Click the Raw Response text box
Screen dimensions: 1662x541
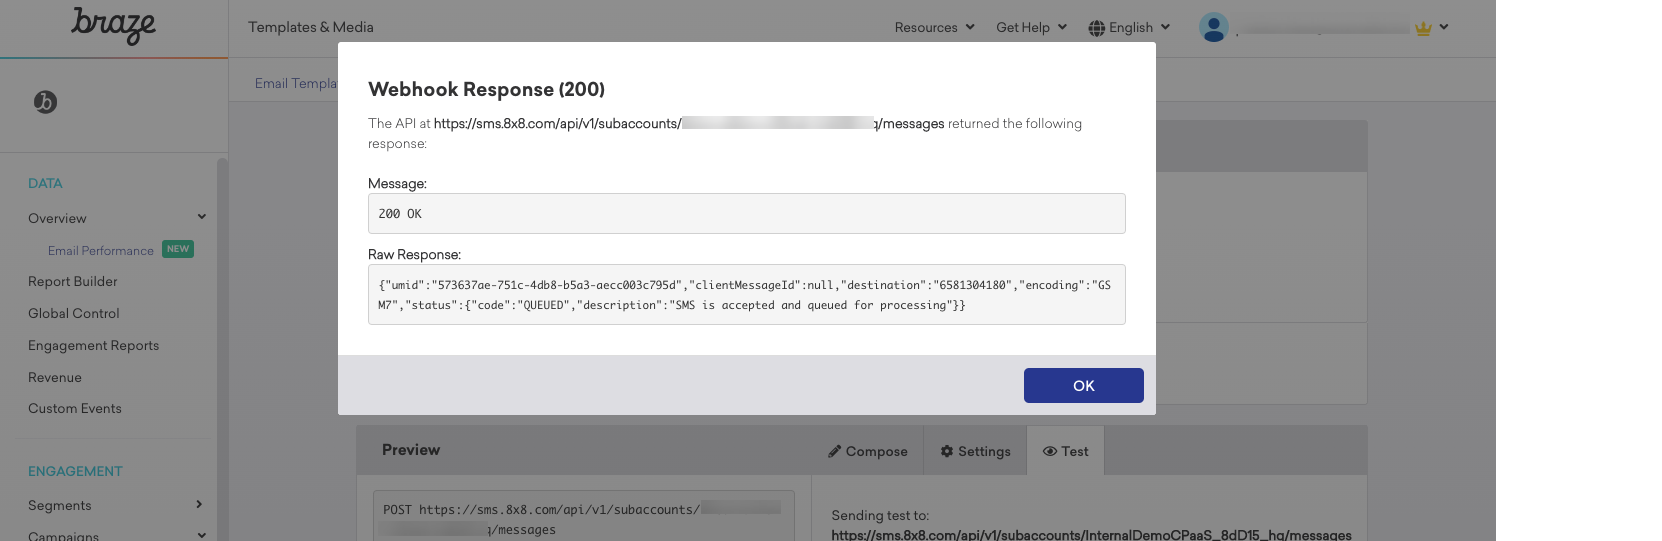pos(746,294)
